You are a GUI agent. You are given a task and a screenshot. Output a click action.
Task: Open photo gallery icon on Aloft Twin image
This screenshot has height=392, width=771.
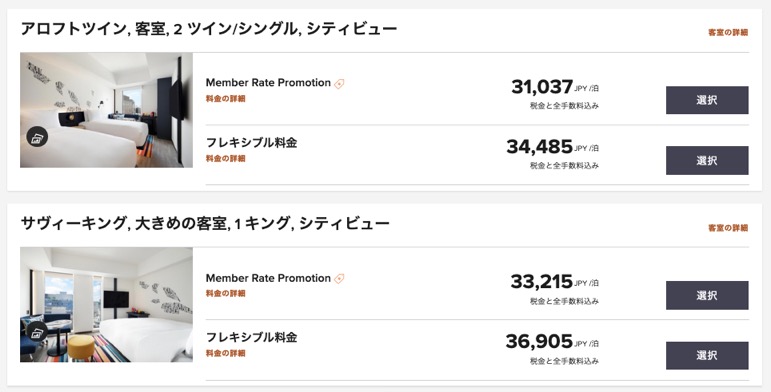(37, 137)
